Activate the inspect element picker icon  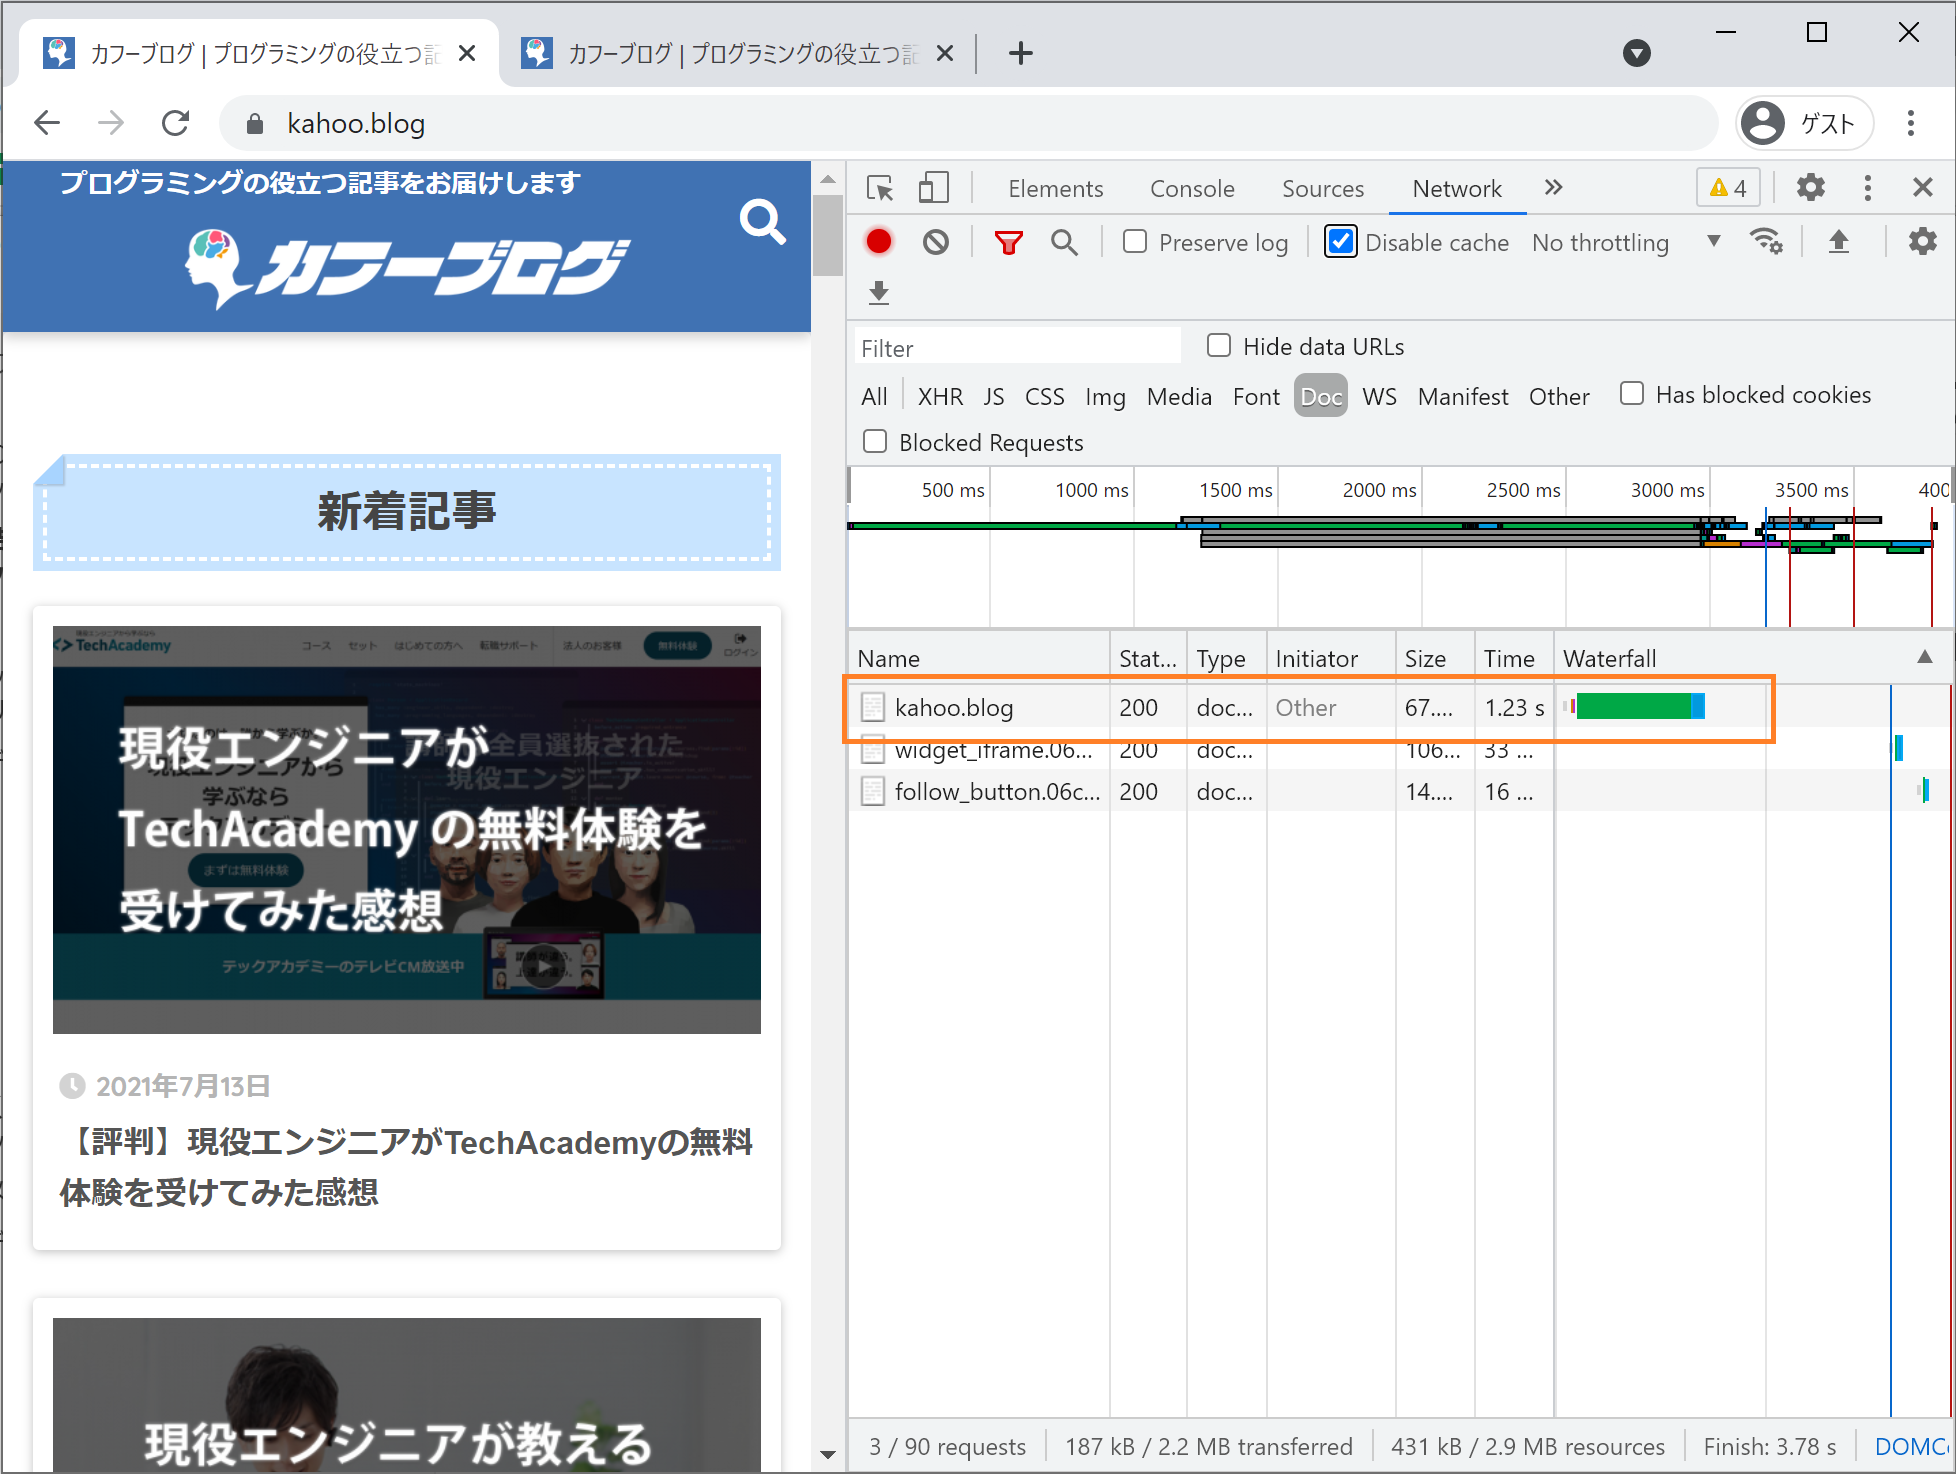pyautogui.click(x=880, y=188)
